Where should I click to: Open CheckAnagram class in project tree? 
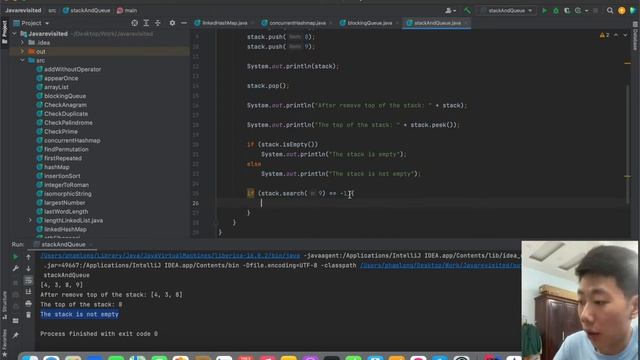pos(65,105)
